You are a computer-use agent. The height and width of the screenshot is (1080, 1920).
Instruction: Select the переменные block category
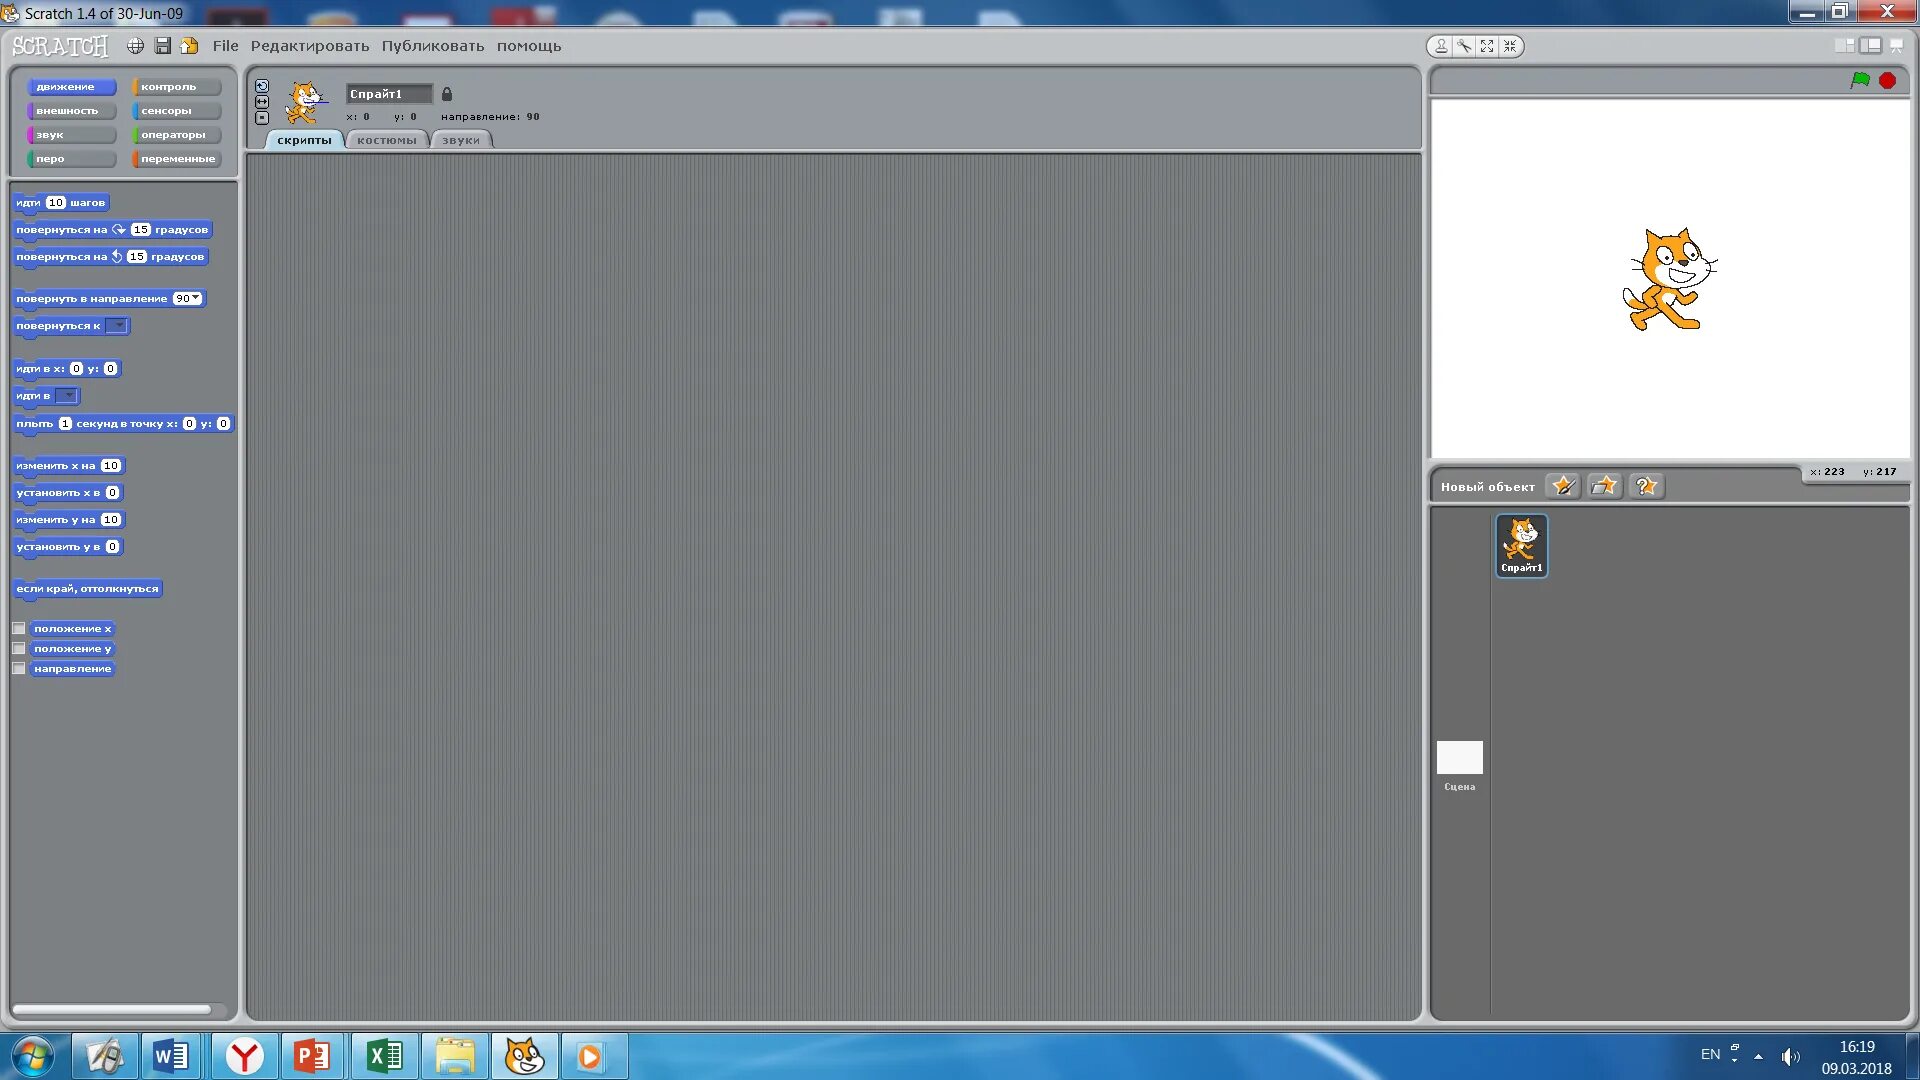point(176,159)
